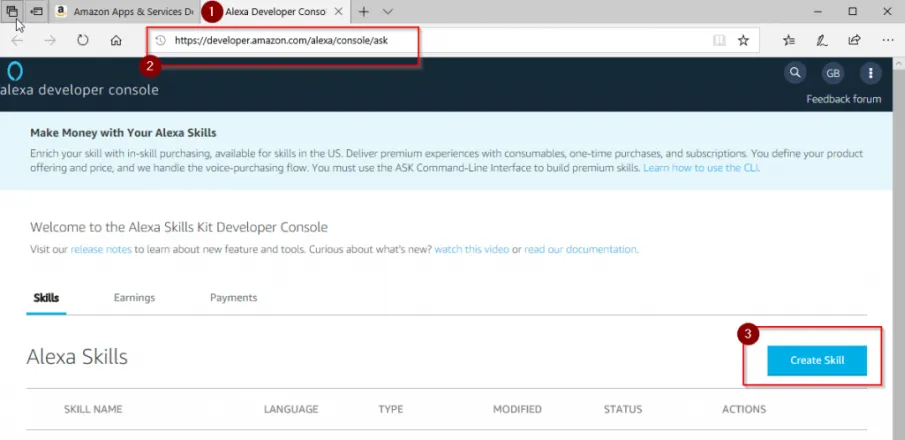Image resolution: width=905 pixels, height=440 pixels.
Task: Click the Create Skill button
Action: click(817, 360)
